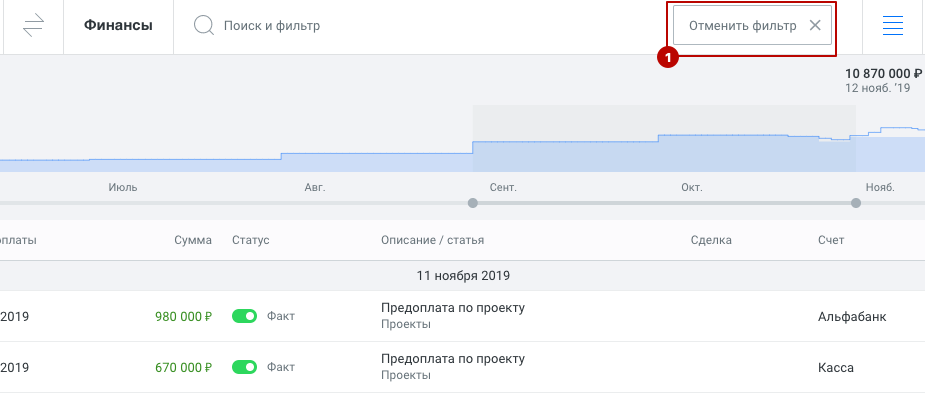Image resolution: width=925 pixels, height=393 pixels.
Task: Click the red badge numbered 1
Action: (668, 58)
